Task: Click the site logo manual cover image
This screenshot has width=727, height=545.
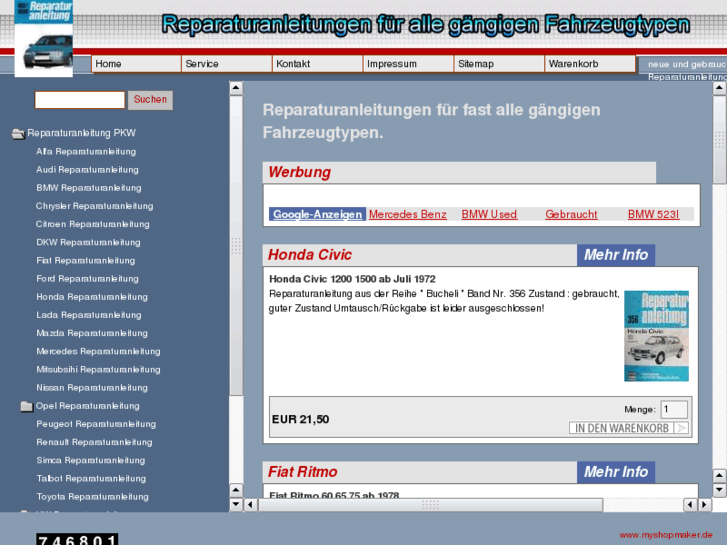Action: point(44,38)
